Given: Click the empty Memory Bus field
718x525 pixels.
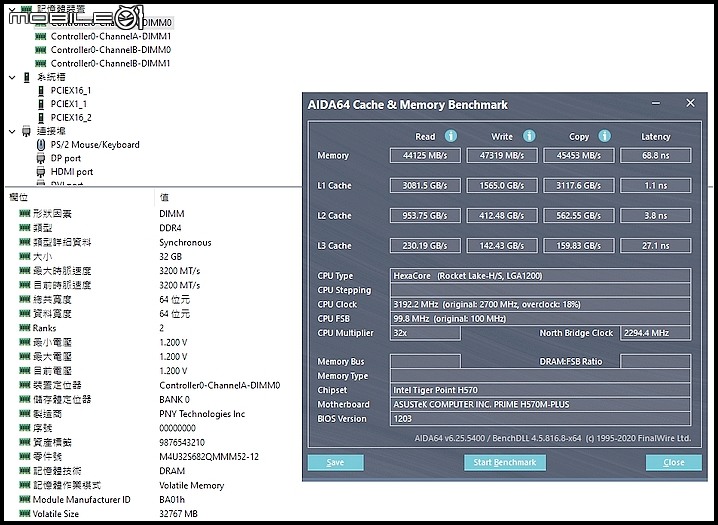Looking at the screenshot, I should pos(425,361).
